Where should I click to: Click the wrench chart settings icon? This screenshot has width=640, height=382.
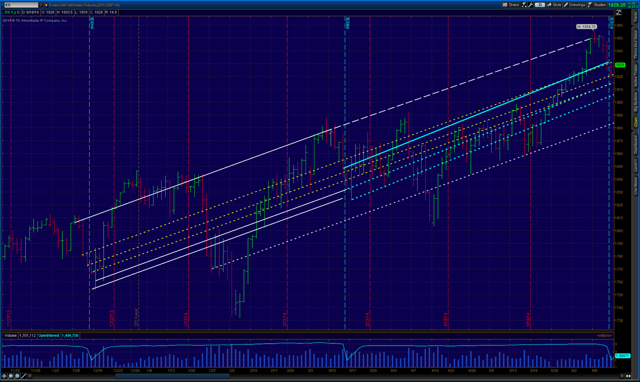coord(530,5)
